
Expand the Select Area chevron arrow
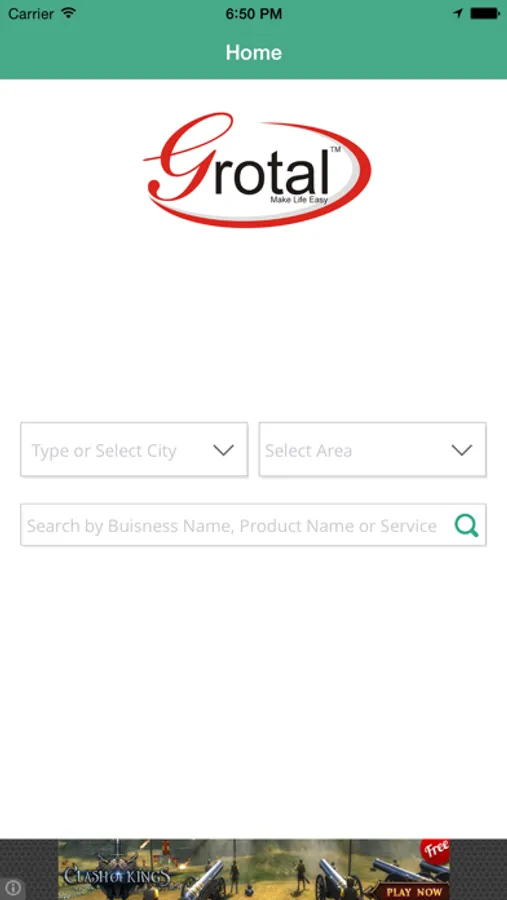[462, 450]
